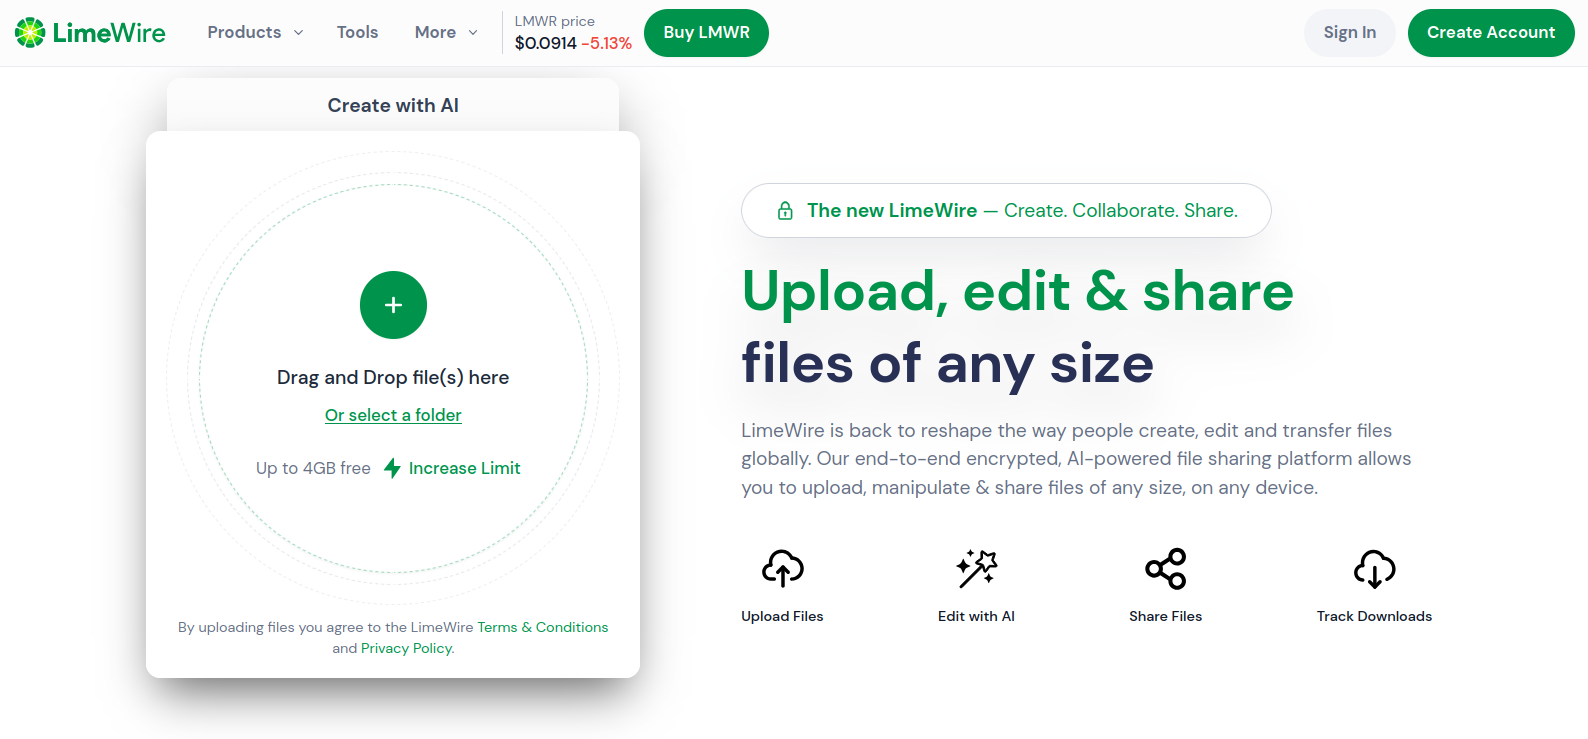Click the Sign In button
The height and width of the screenshot is (739, 1588).
click(1350, 33)
